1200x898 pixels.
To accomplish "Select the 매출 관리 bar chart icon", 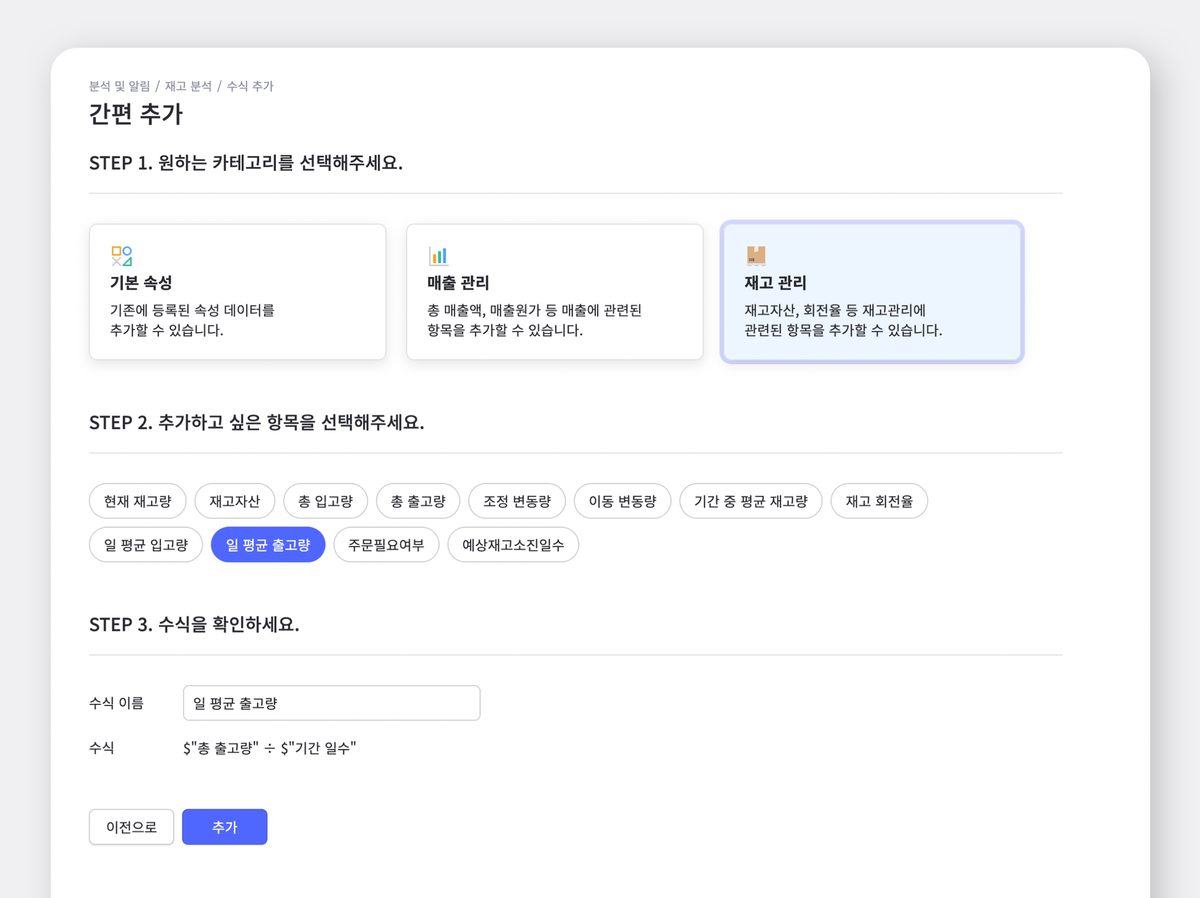I will coord(439,255).
